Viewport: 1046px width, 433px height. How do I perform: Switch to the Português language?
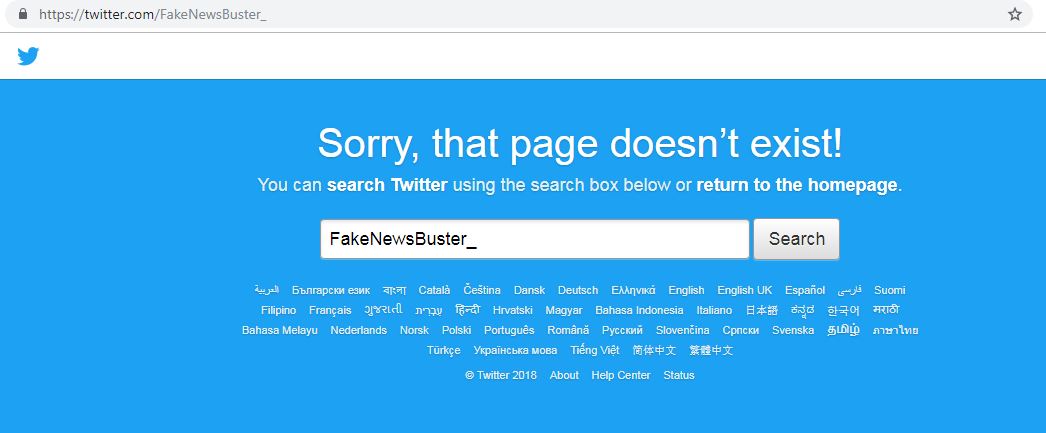pyautogui.click(x=509, y=330)
